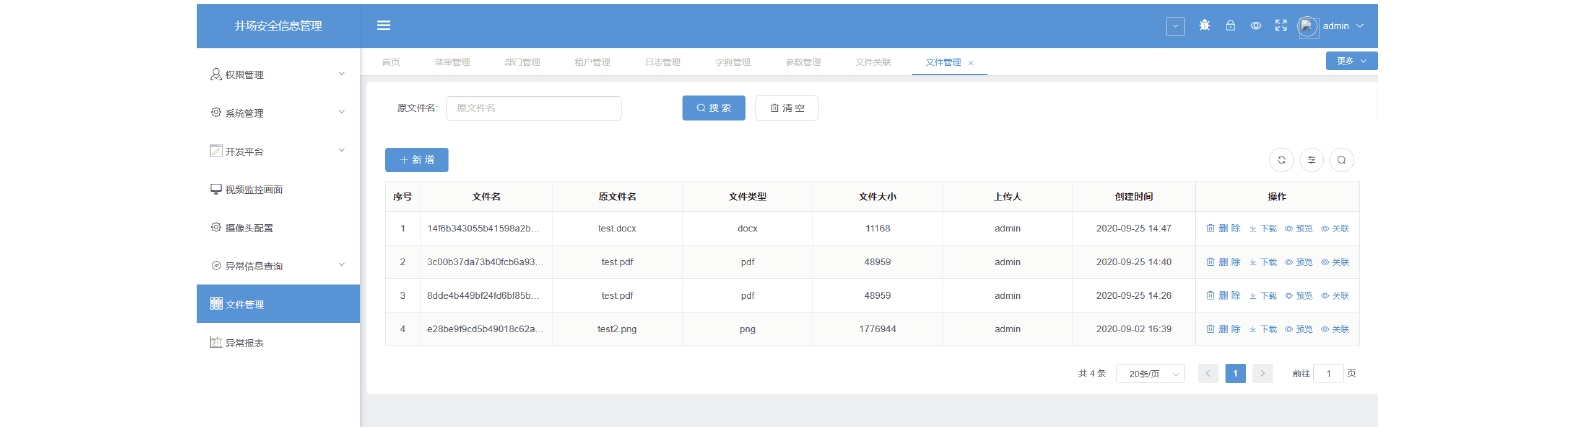
Task: Preview the file created 2020-09-25 14:40
Action: pos(1299,262)
